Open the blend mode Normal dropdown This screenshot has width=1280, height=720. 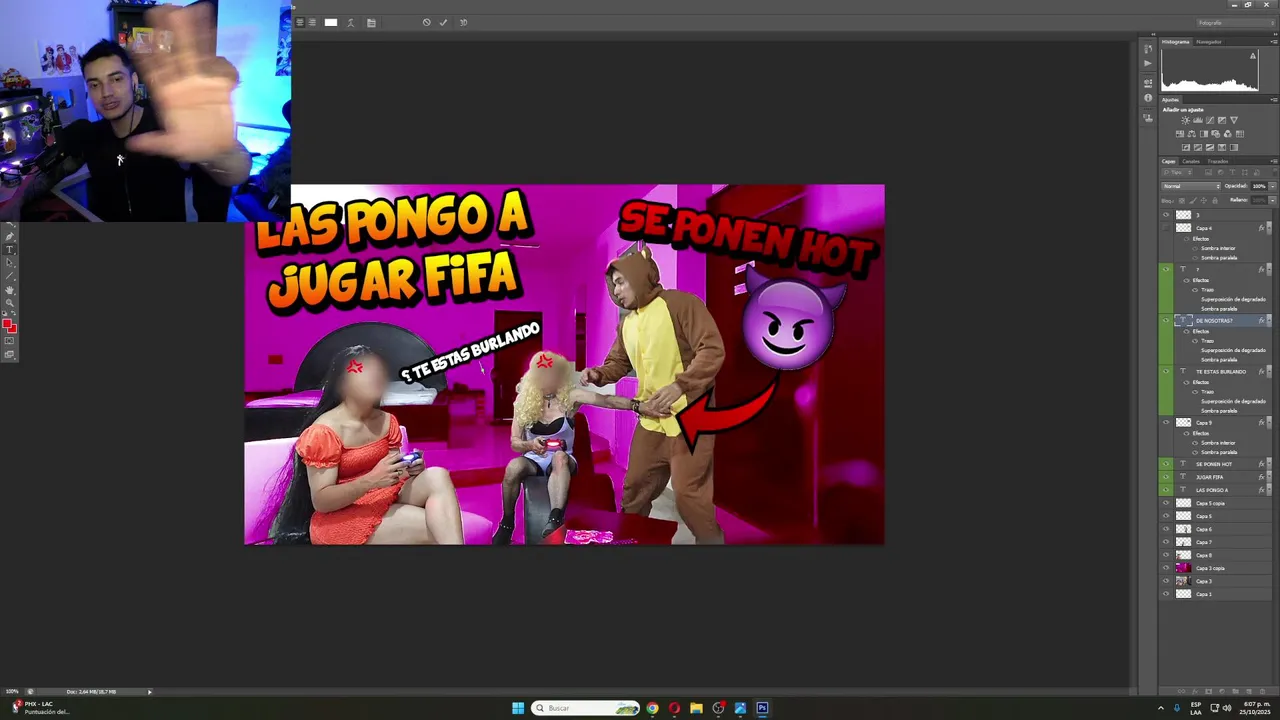point(1191,186)
